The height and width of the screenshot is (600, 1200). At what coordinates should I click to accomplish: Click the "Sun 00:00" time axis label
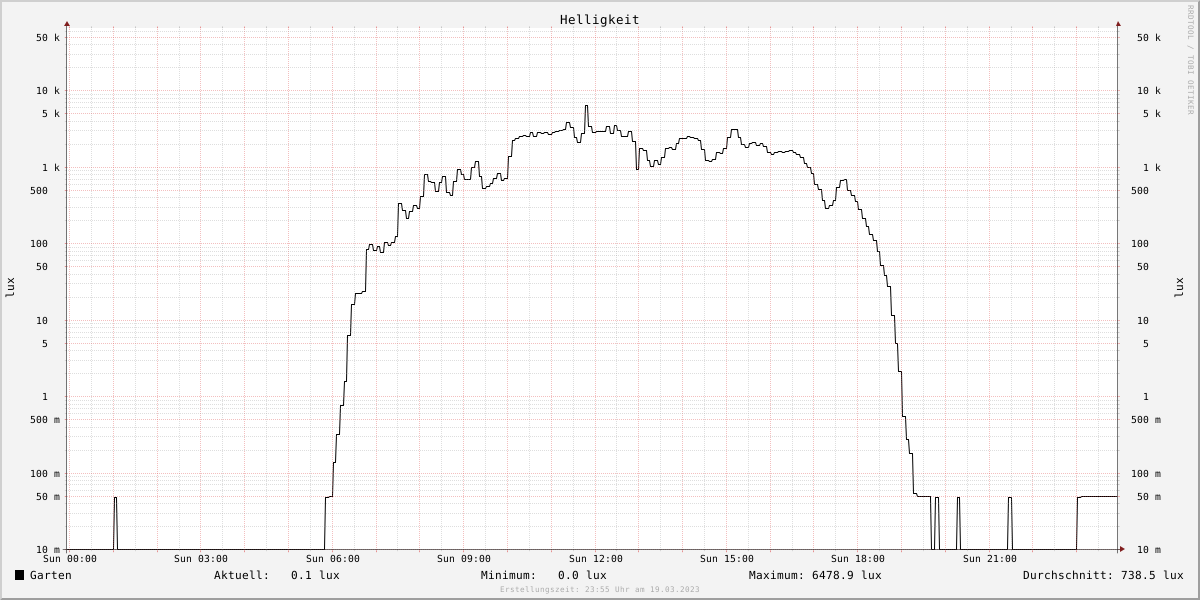pyautogui.click(x=70, y=559)
